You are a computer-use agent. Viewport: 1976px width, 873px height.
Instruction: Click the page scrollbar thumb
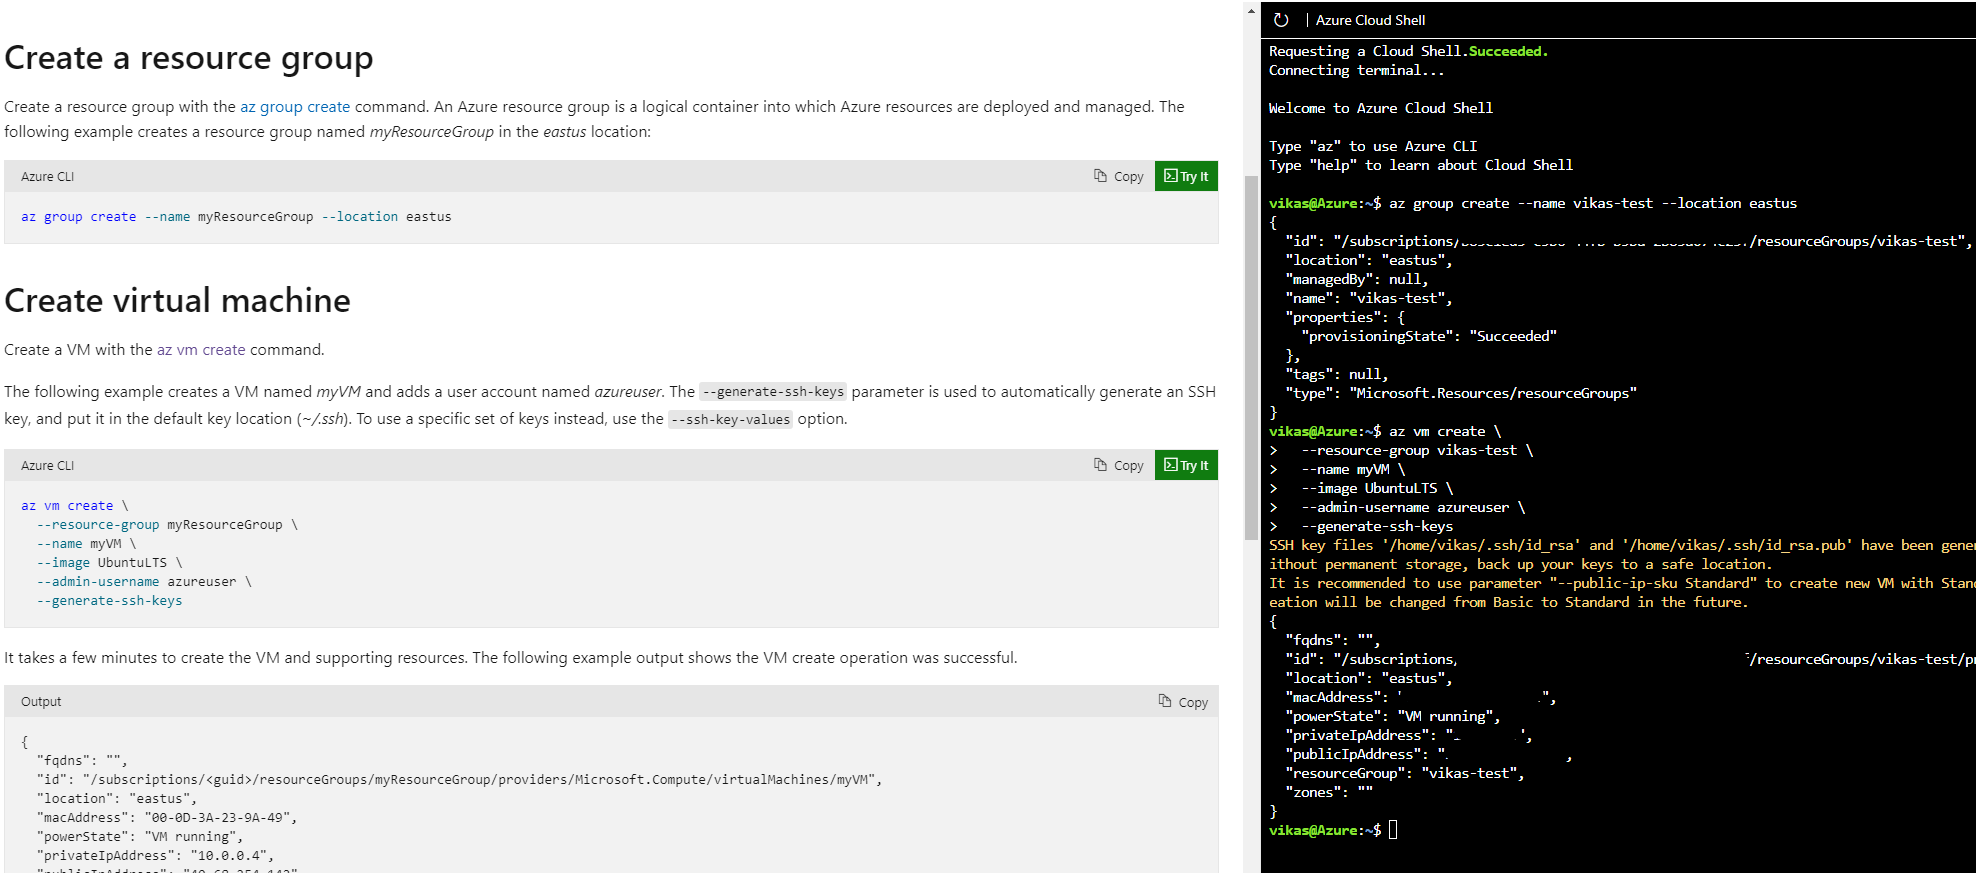[x=1251, y=357]
